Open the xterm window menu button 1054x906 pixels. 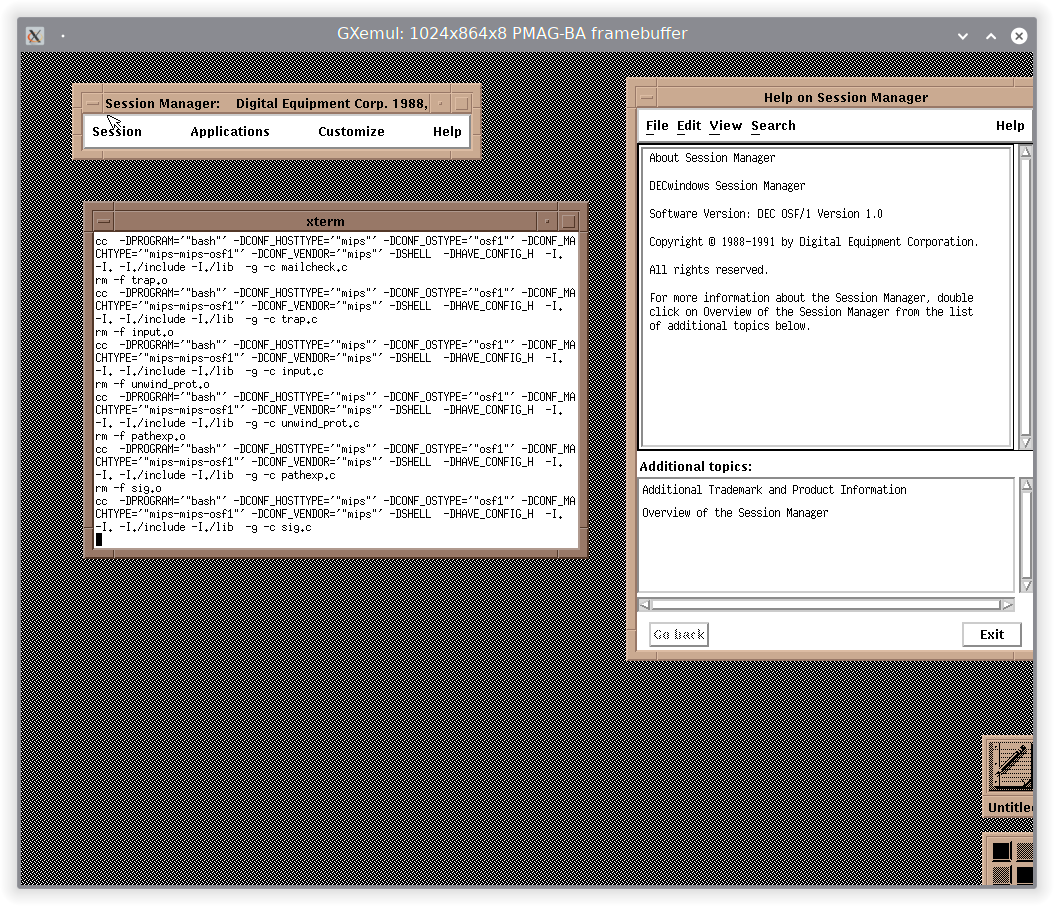(104, 221)
